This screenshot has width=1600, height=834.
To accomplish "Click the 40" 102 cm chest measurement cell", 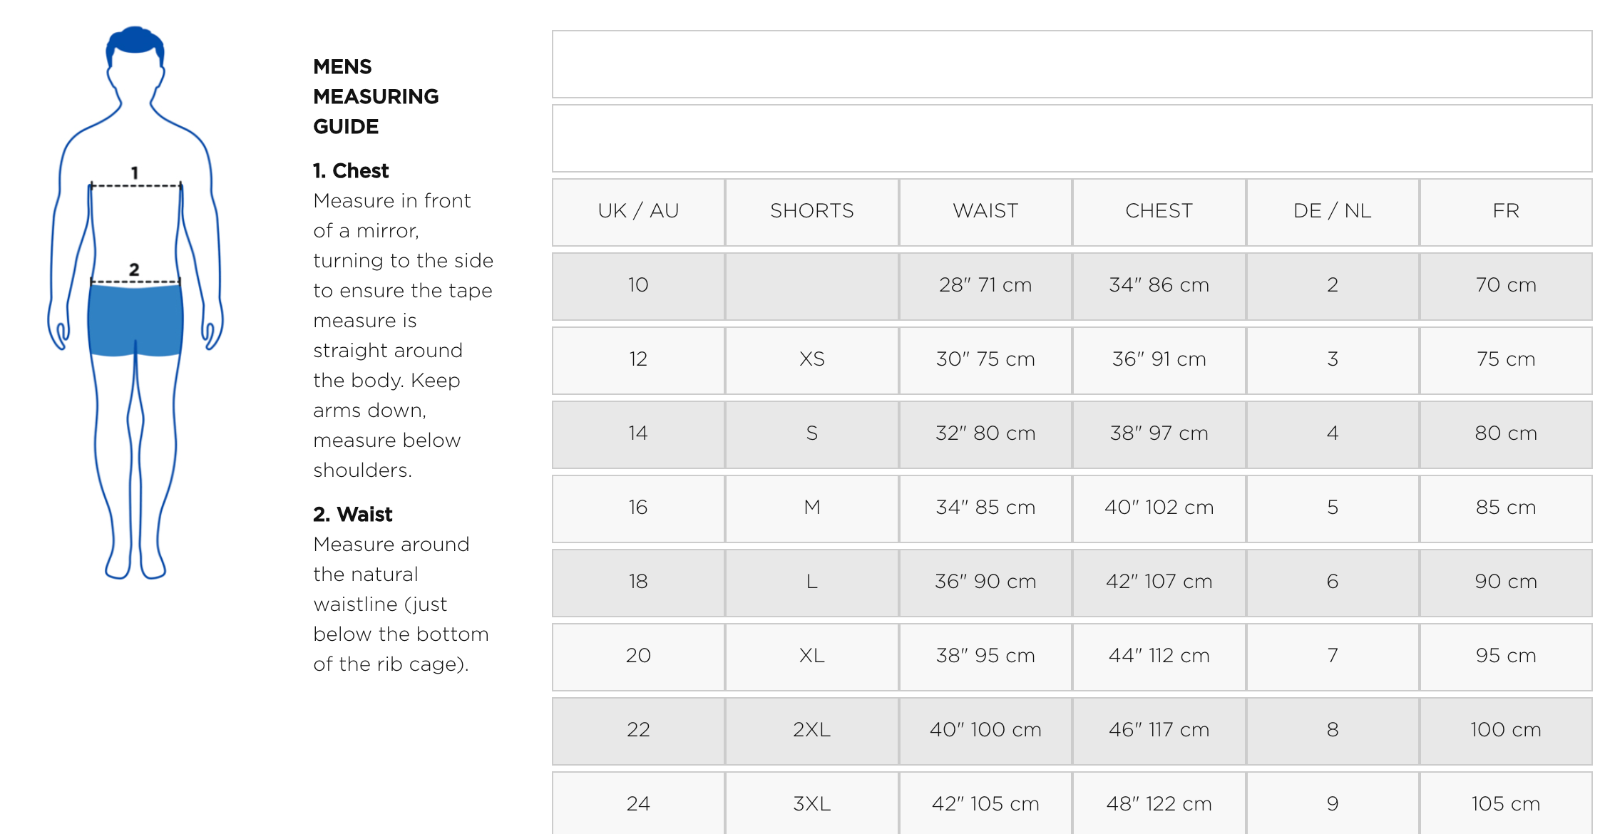I will (x=1159, y=508).
